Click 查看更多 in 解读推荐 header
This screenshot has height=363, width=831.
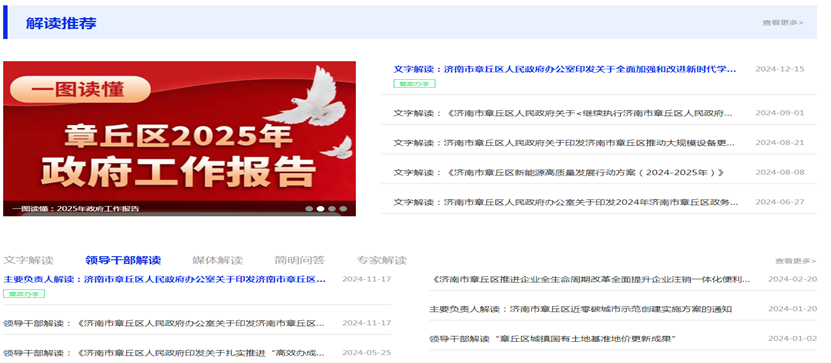[783, 22]
